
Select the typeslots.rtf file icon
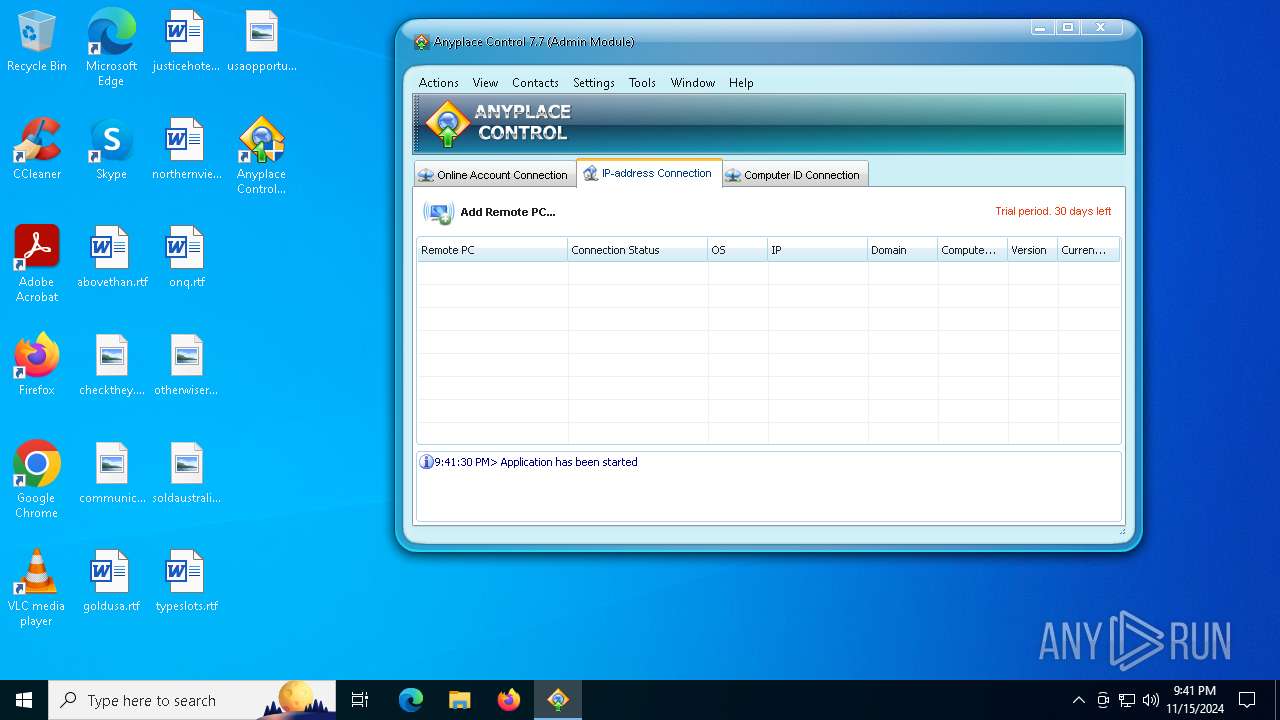click(x=186, y=582)
